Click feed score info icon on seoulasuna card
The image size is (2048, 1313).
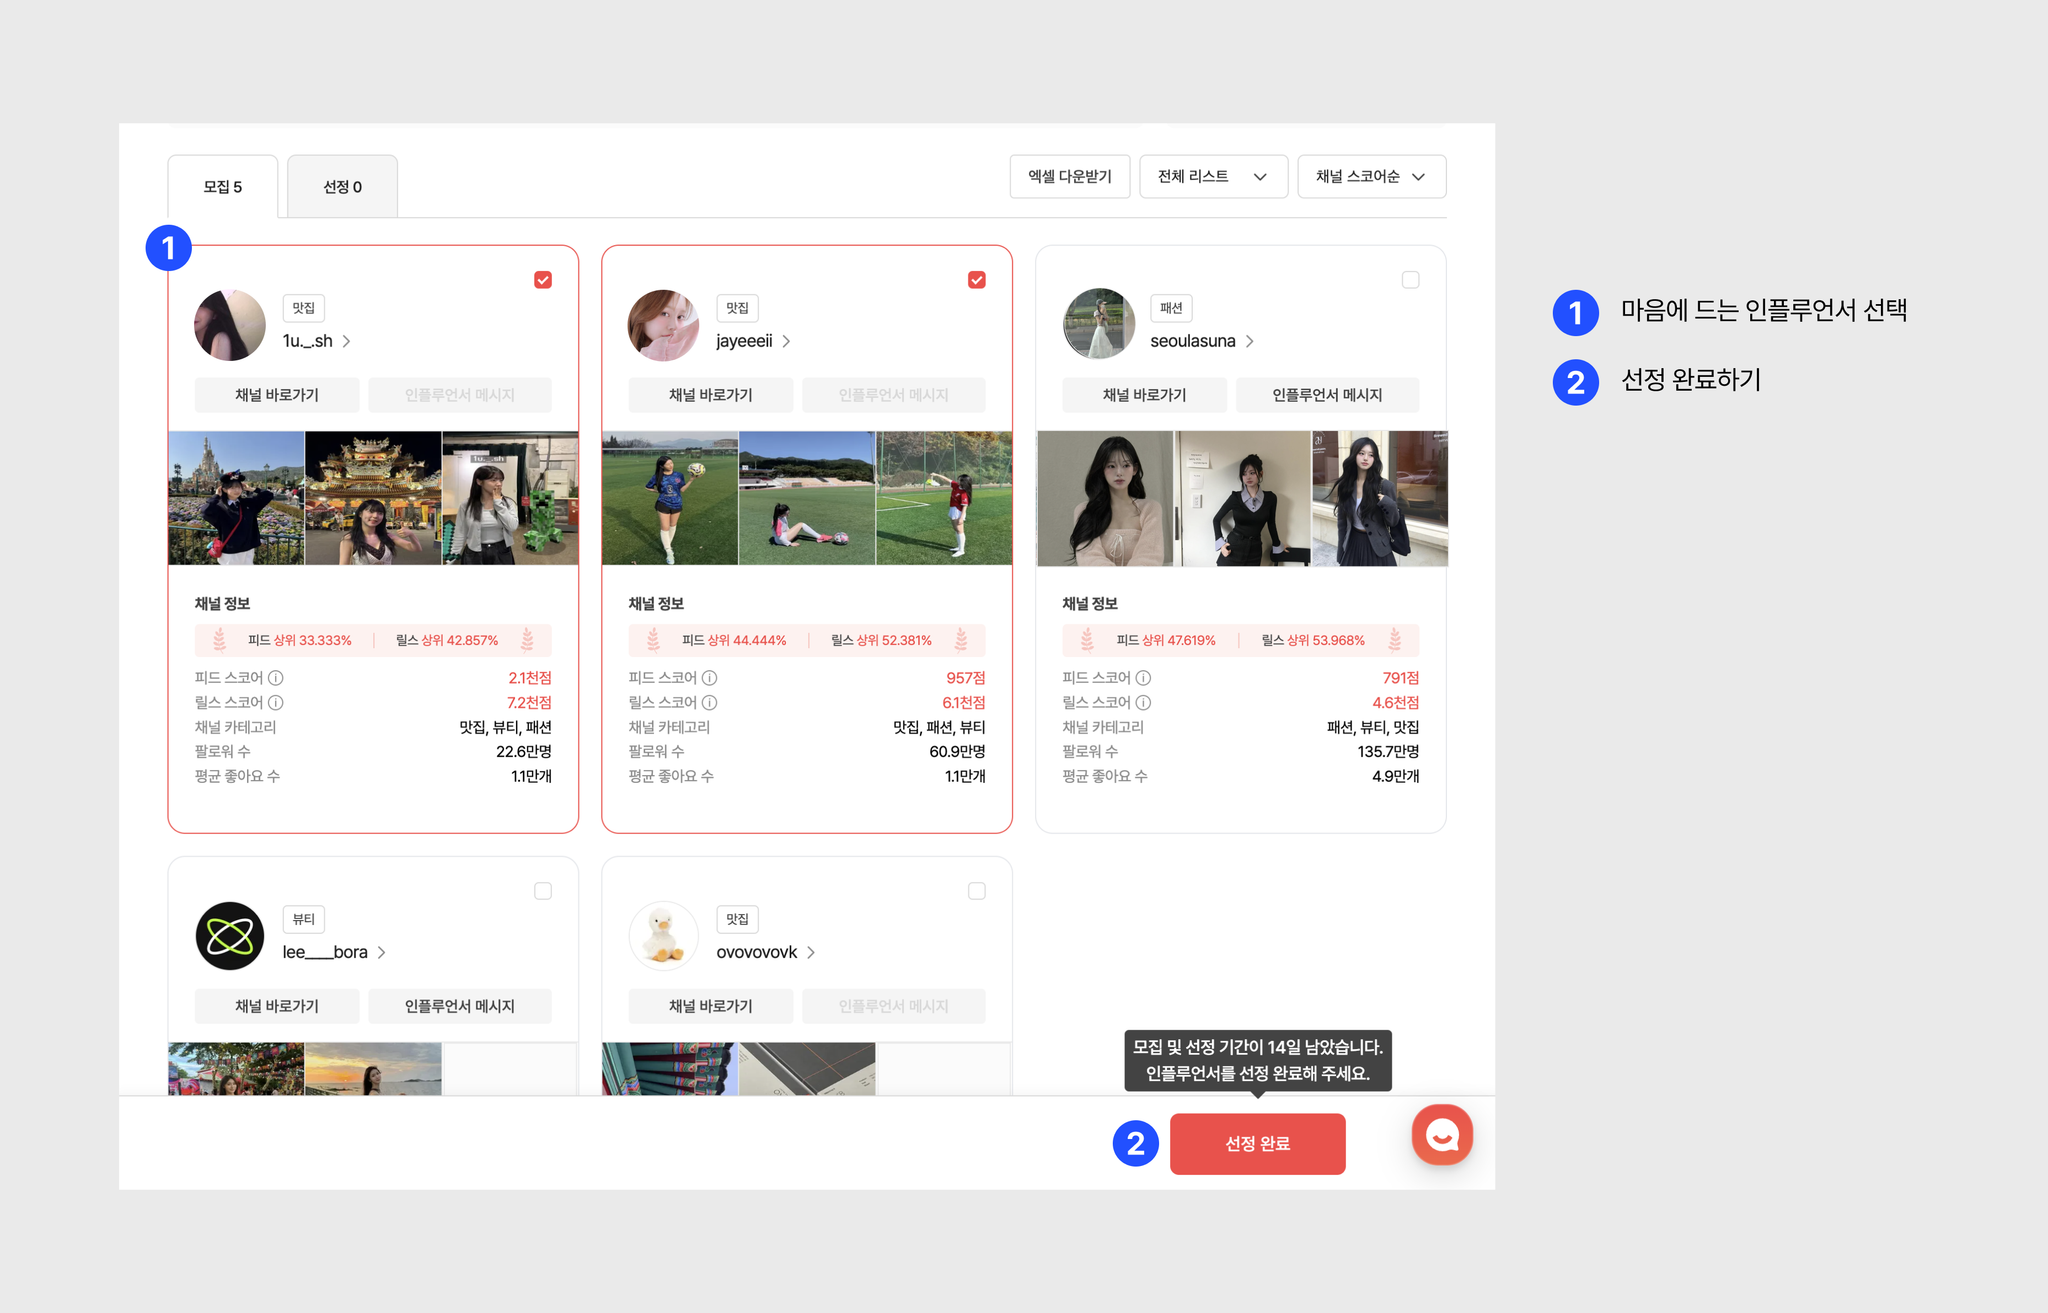[x=1144, y=678]
